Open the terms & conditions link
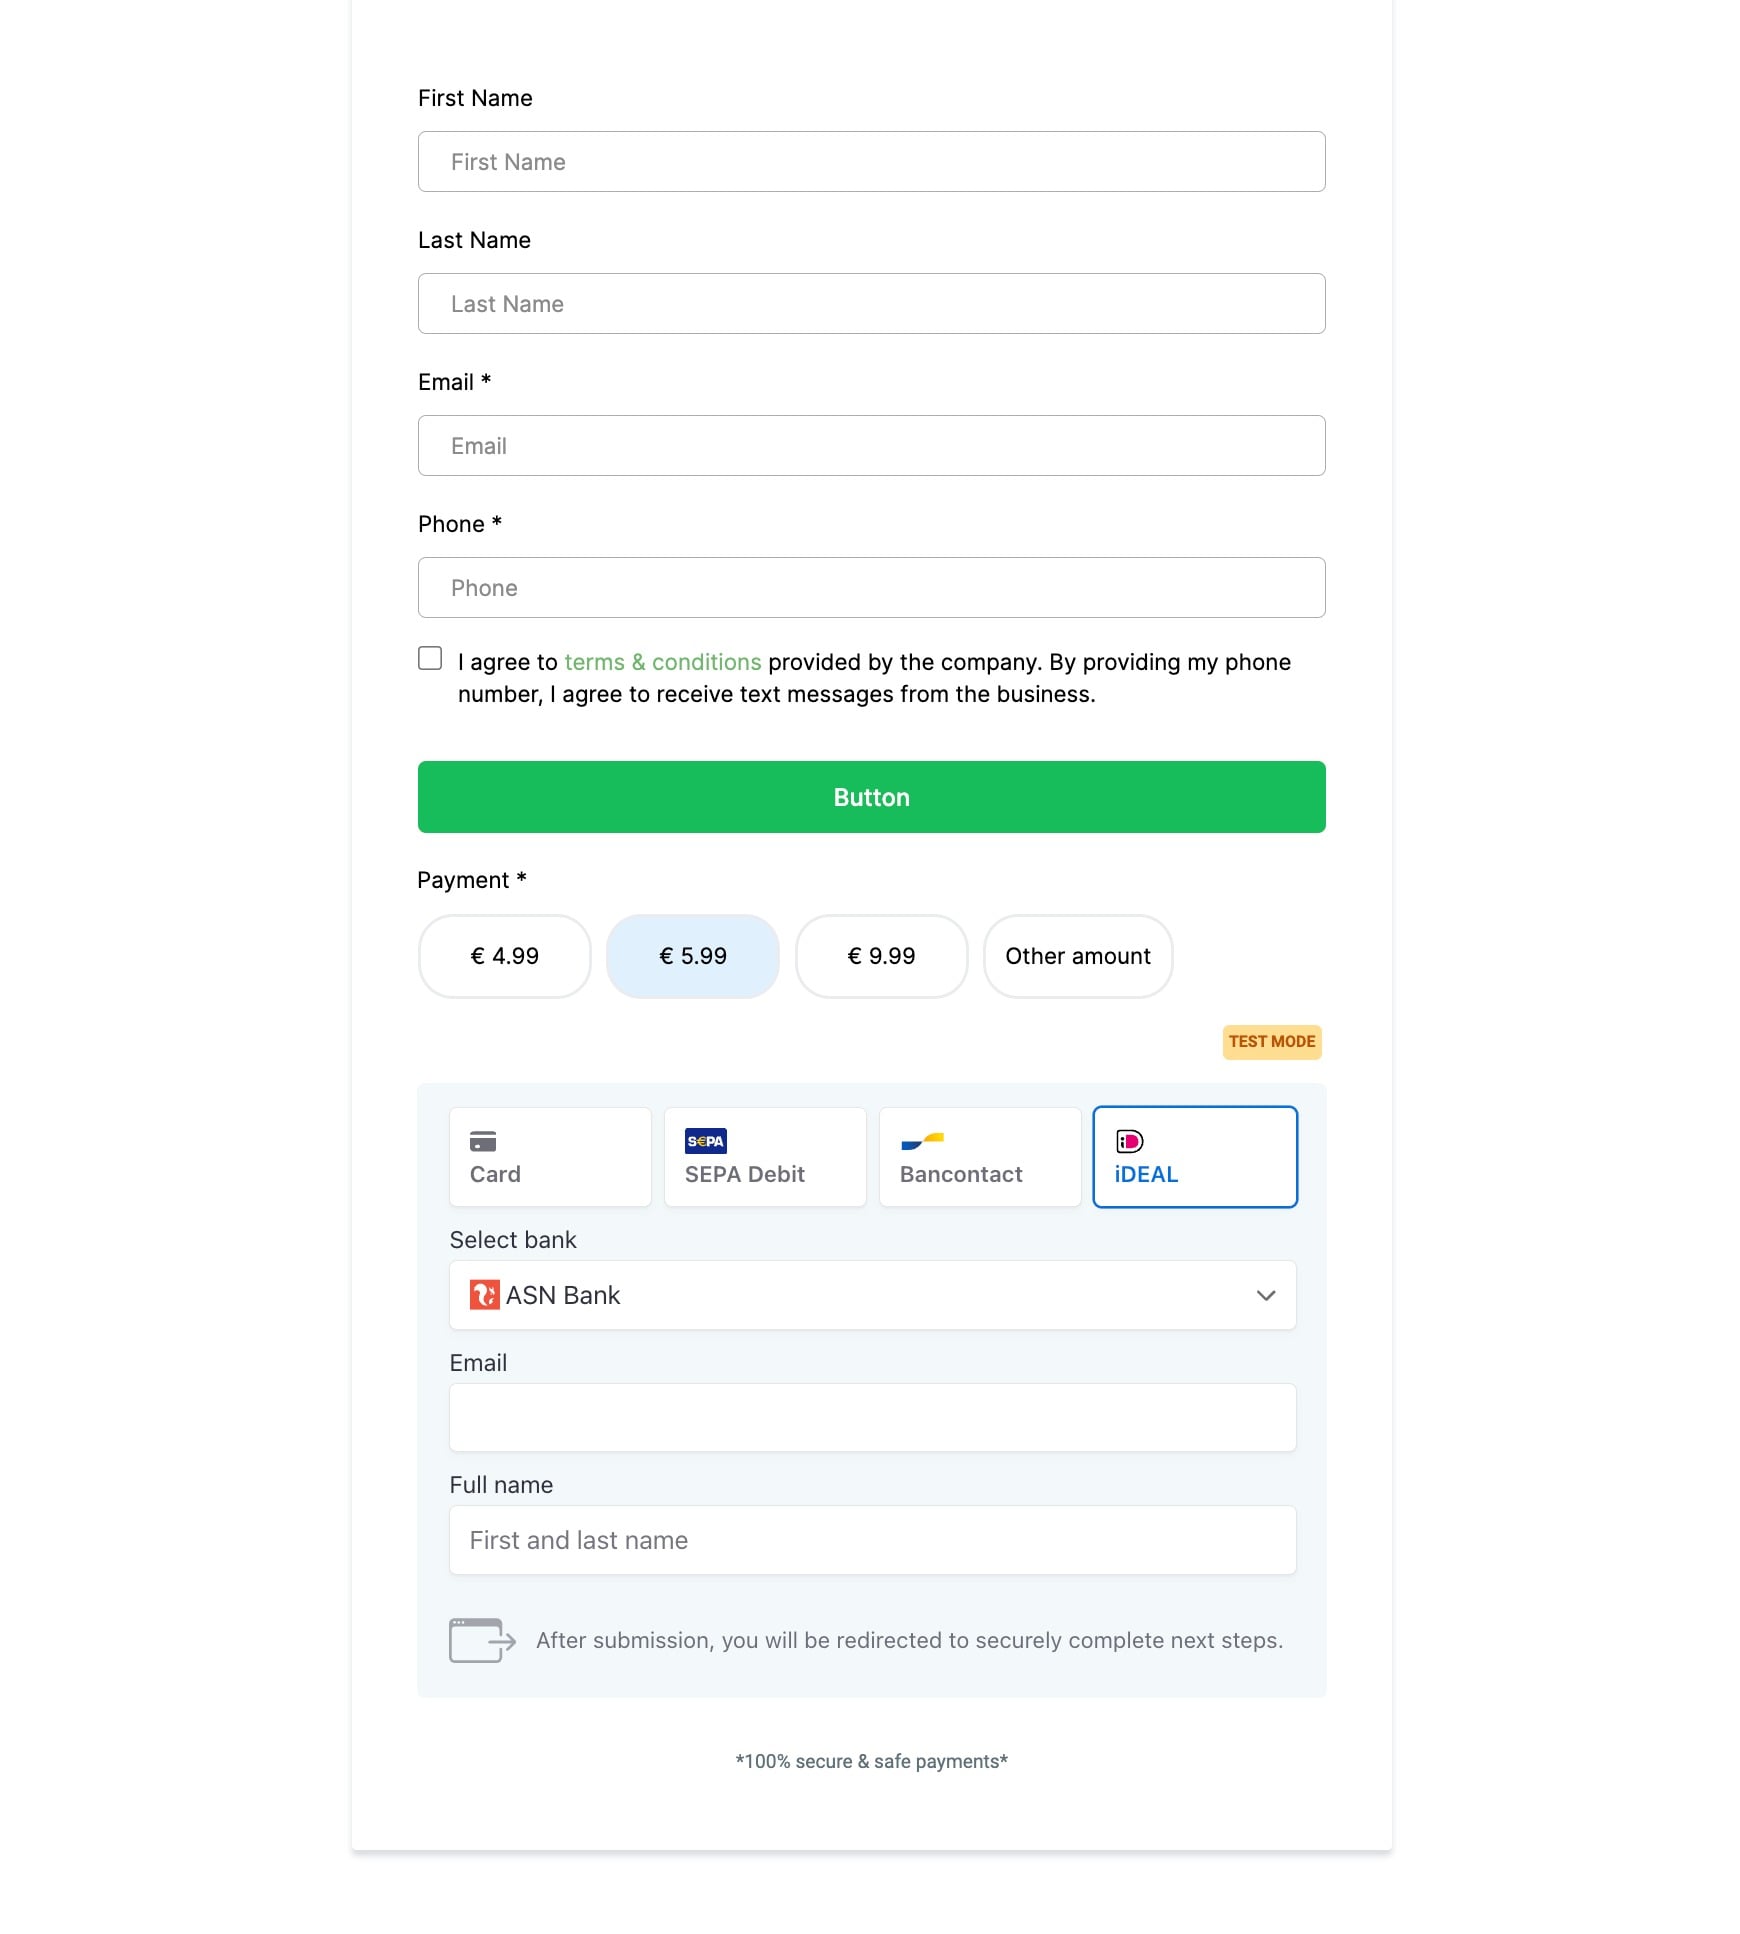The image size is (1740, 1934). point(662,662)
